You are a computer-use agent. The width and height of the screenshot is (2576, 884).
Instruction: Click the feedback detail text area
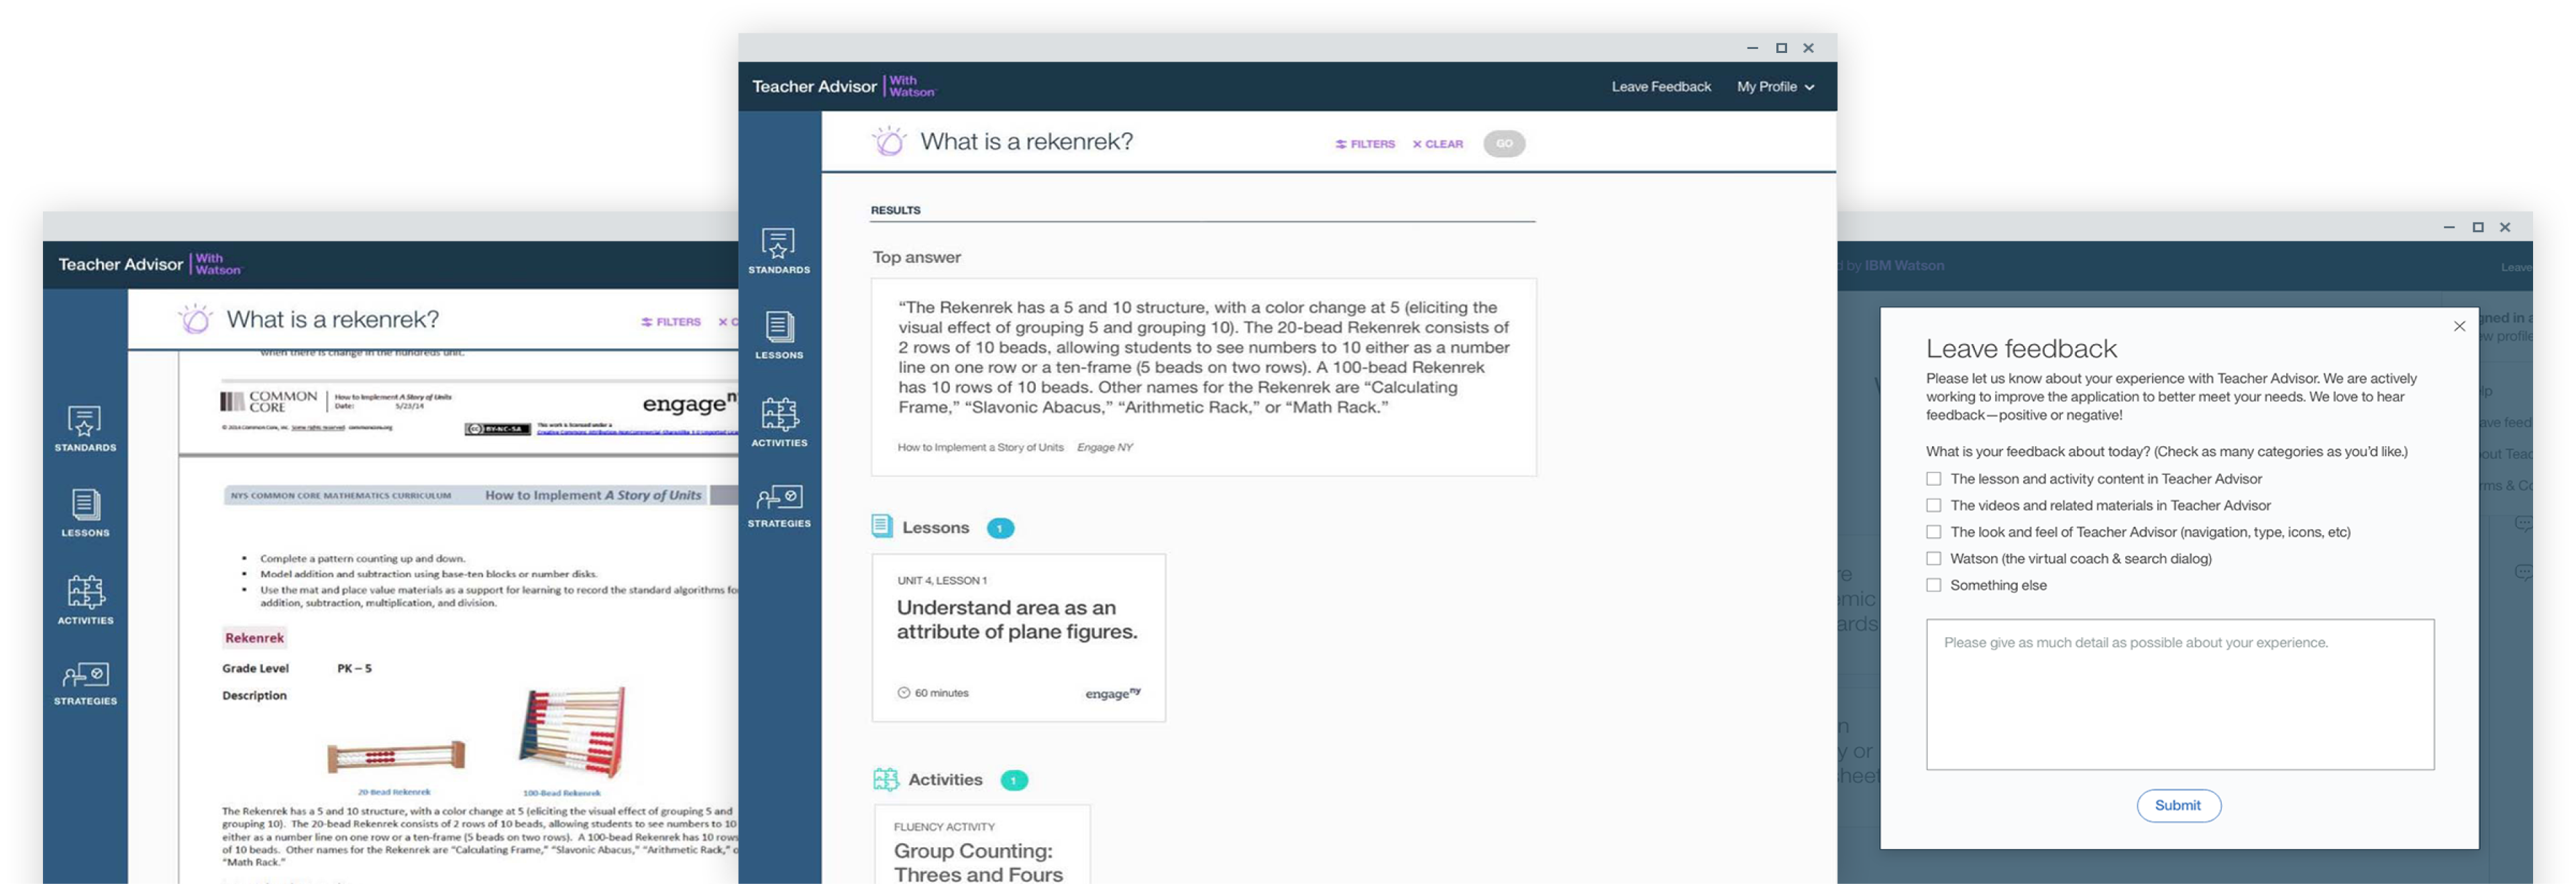[x=2180, y=695]
